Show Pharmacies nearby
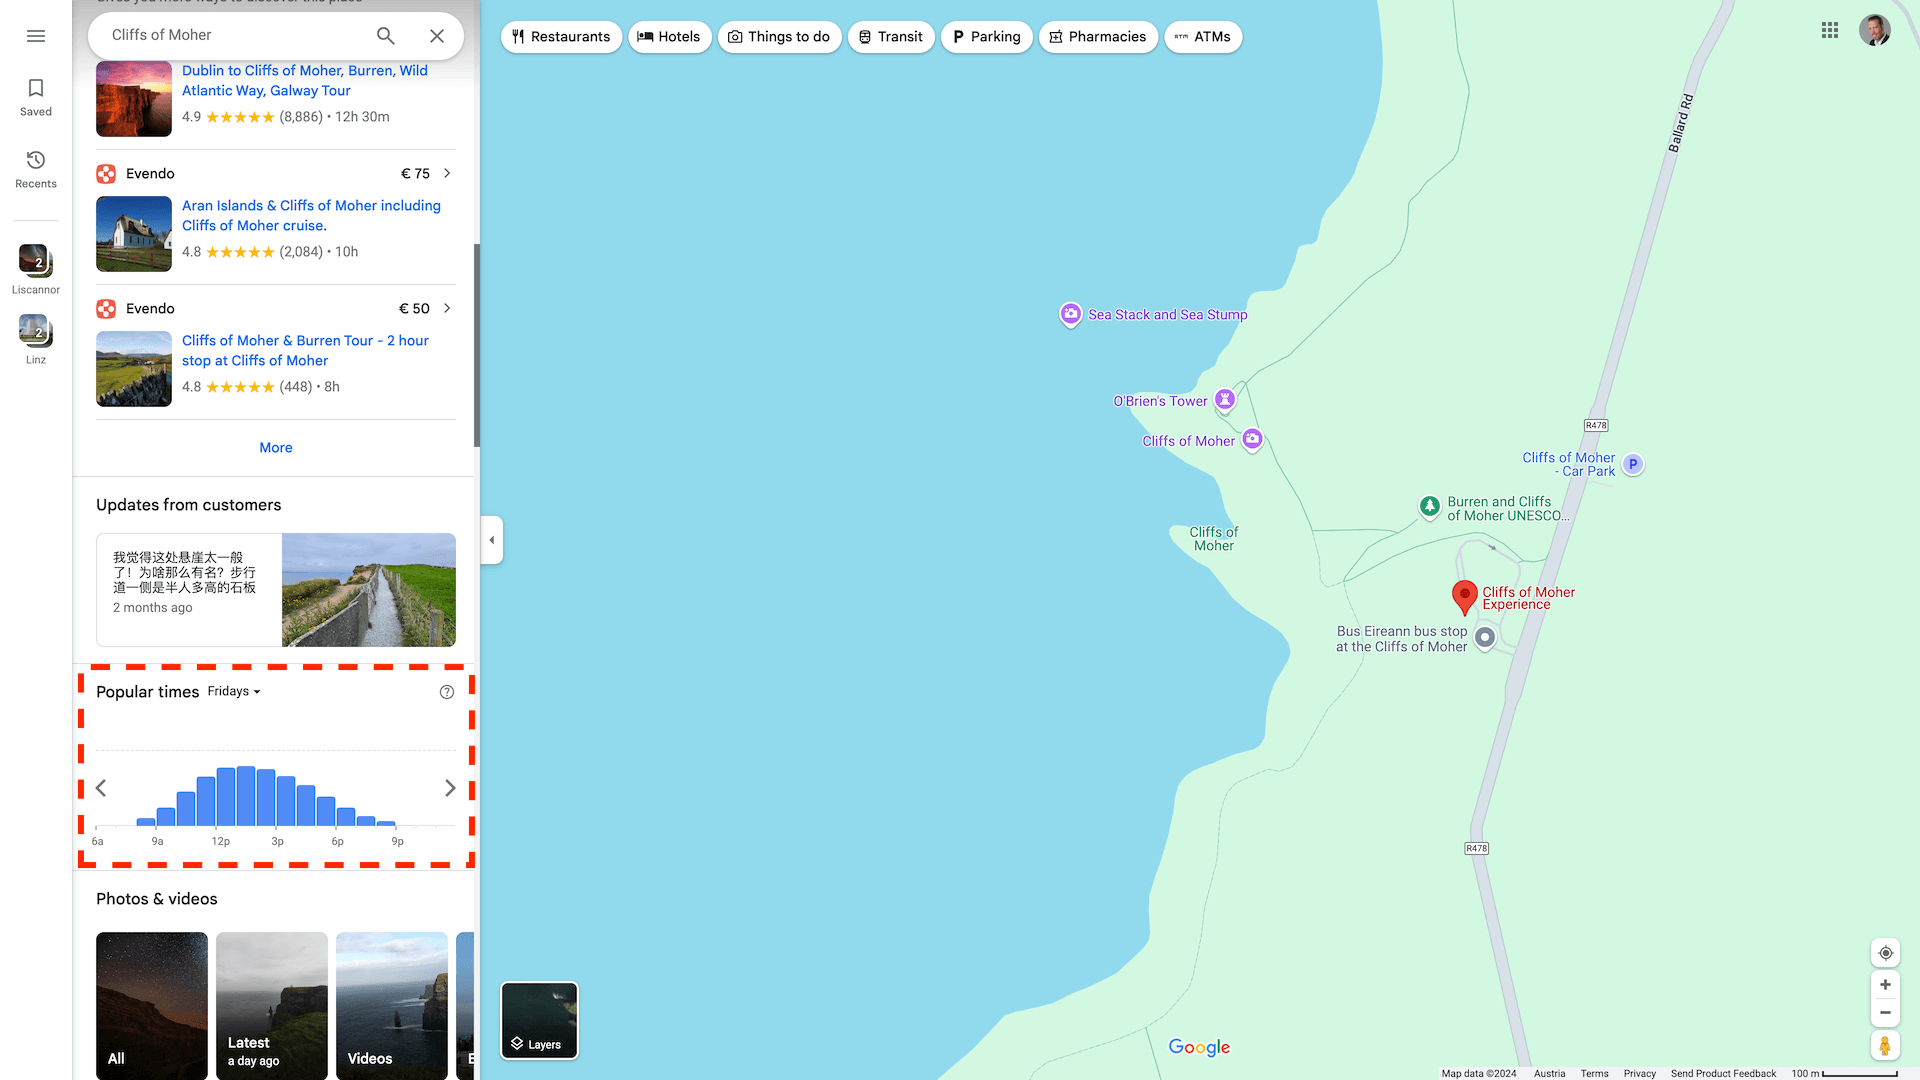Viewport: 1920px width, 1080px height. click(1098, 37)
